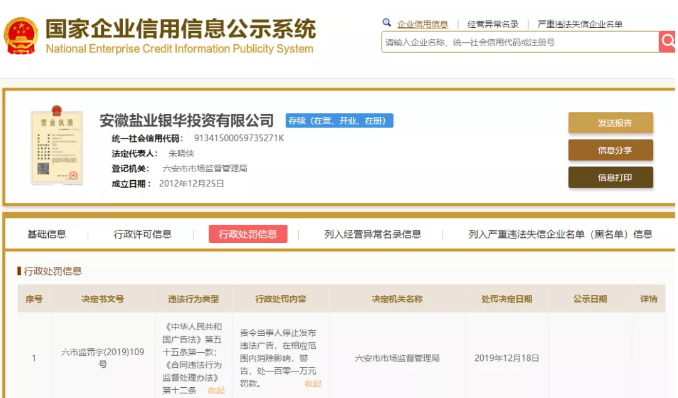Click the row number 1 cell
The image size is (678, 398).
click(34, 358)
